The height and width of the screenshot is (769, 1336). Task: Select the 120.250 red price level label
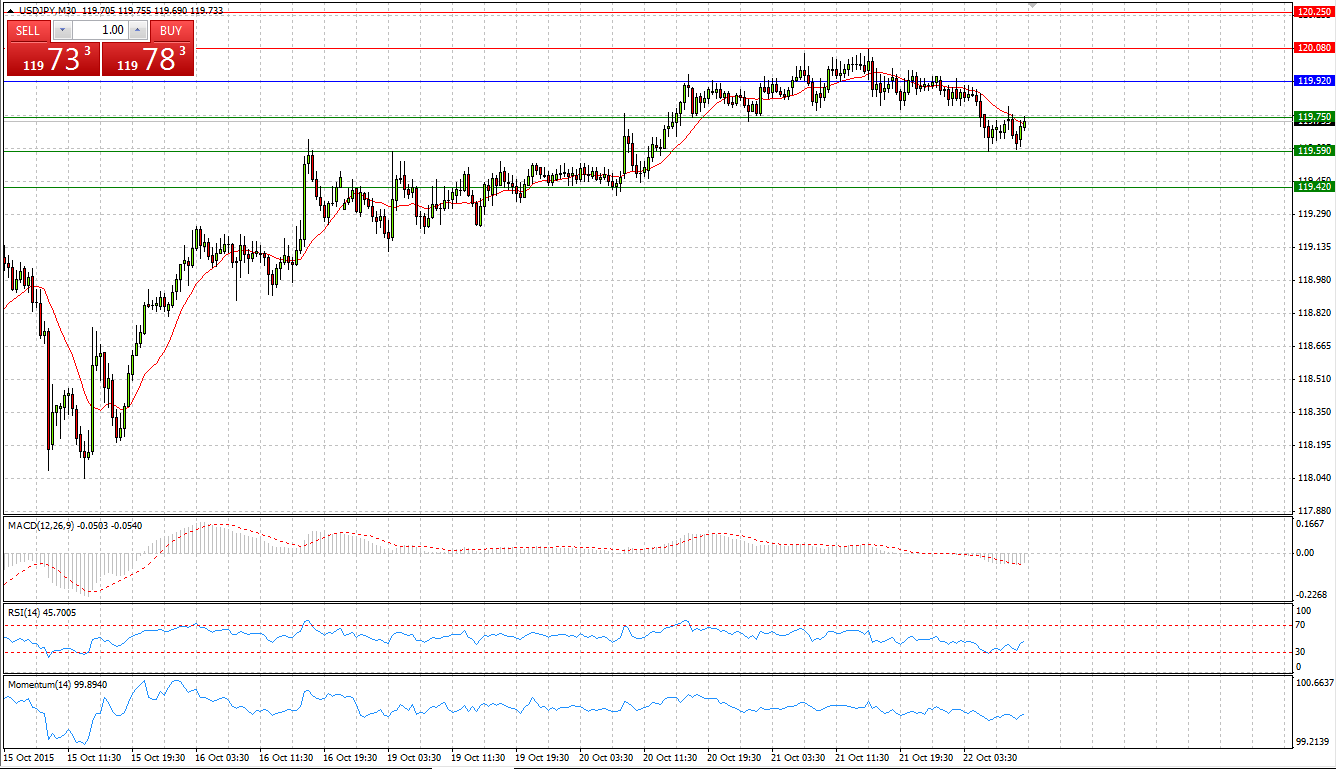[x=1313, y=12]
